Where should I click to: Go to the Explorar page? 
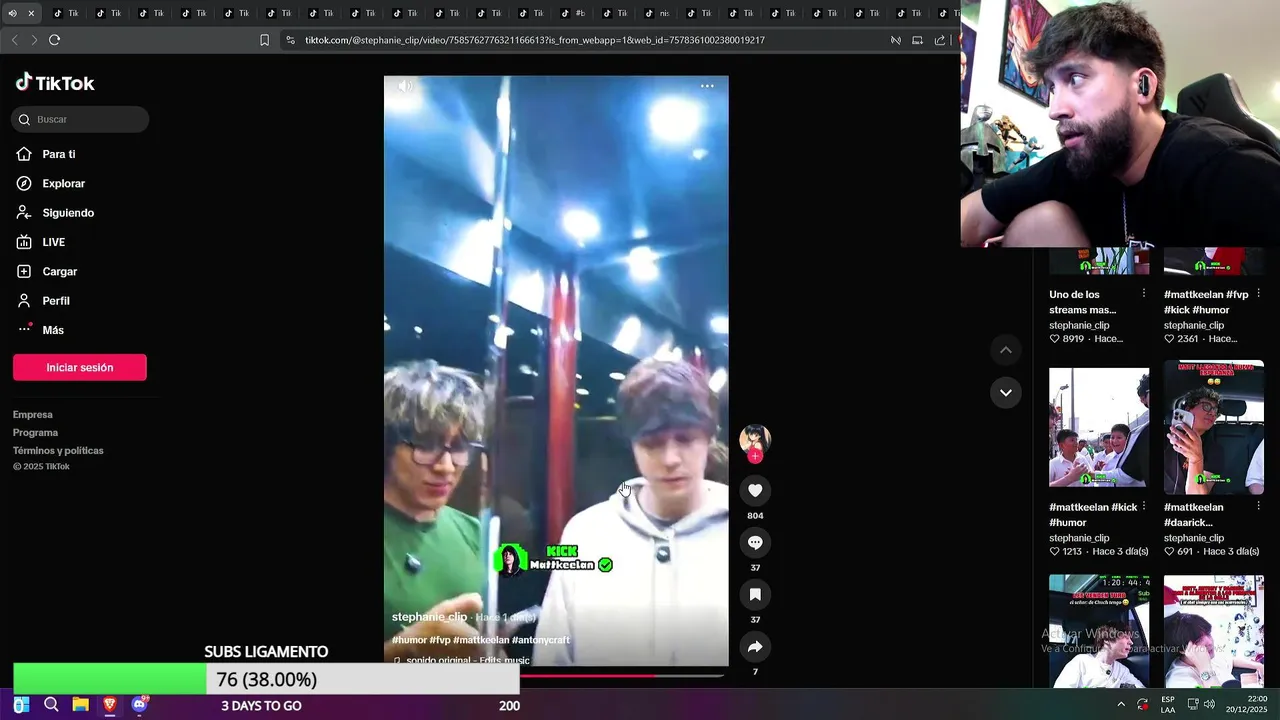[63, 184]
